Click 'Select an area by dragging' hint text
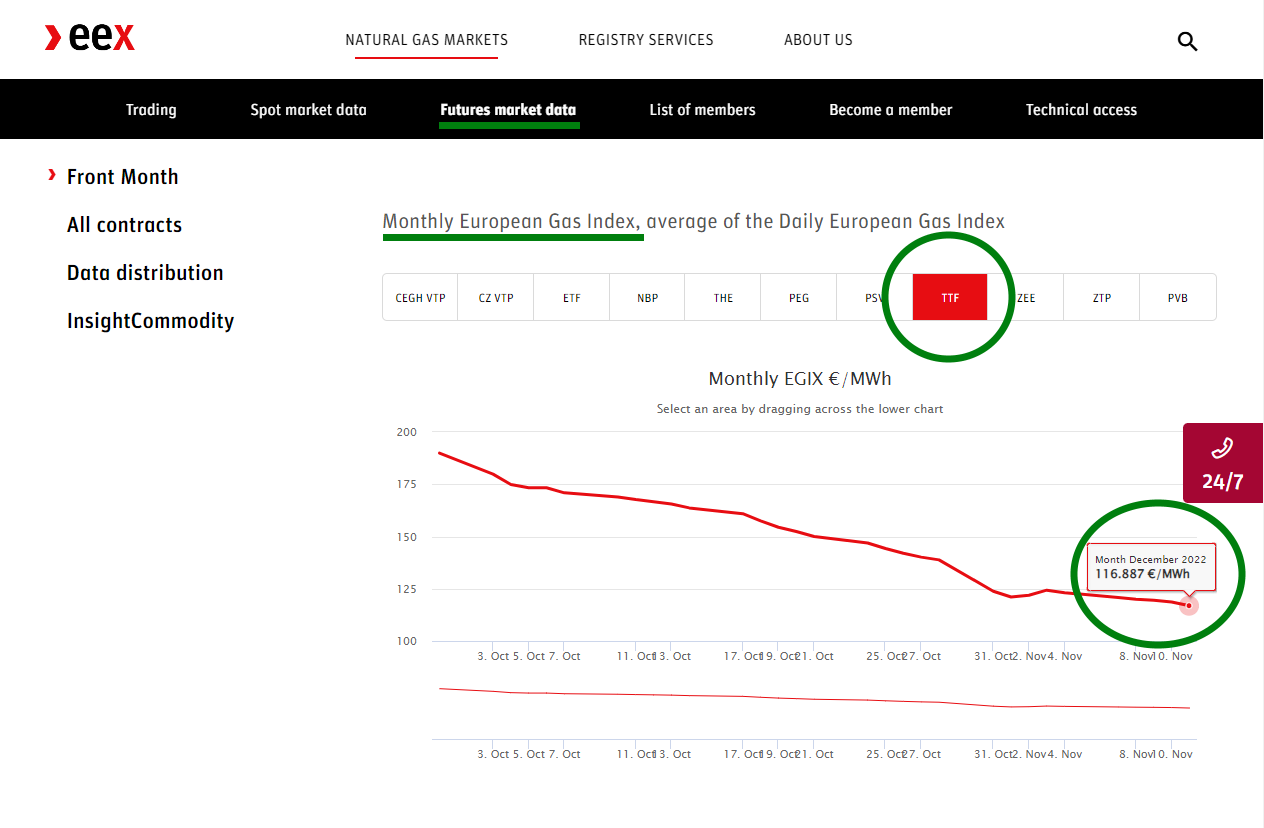This screenshot has width=1264, height=828. point(800,409)
